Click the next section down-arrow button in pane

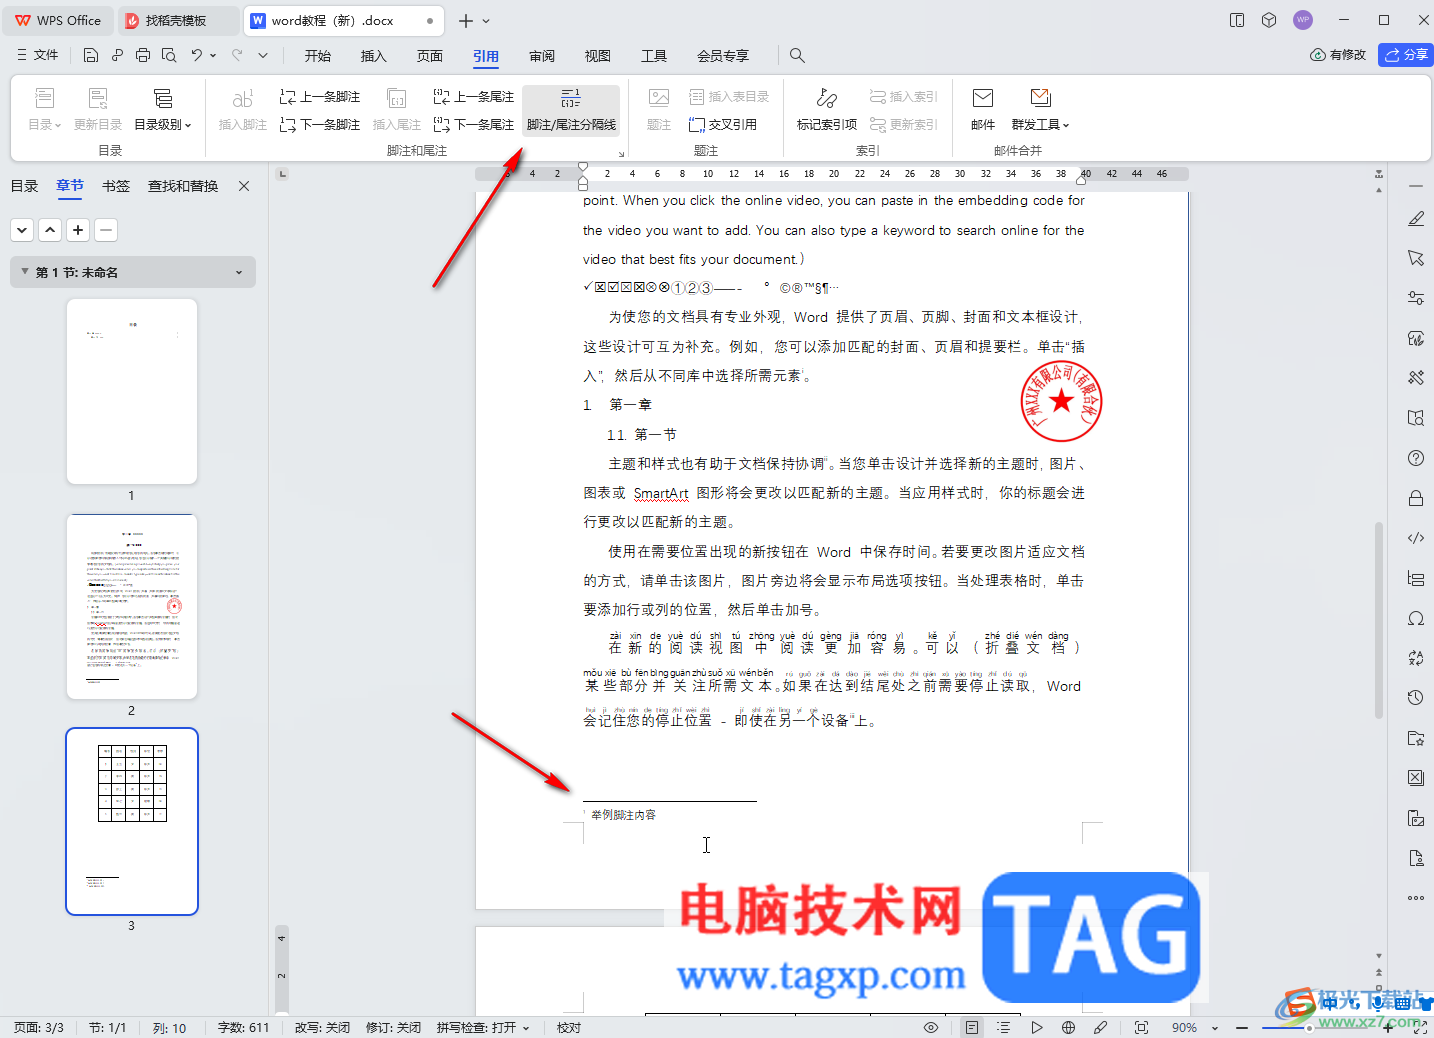tap(22, 230)
